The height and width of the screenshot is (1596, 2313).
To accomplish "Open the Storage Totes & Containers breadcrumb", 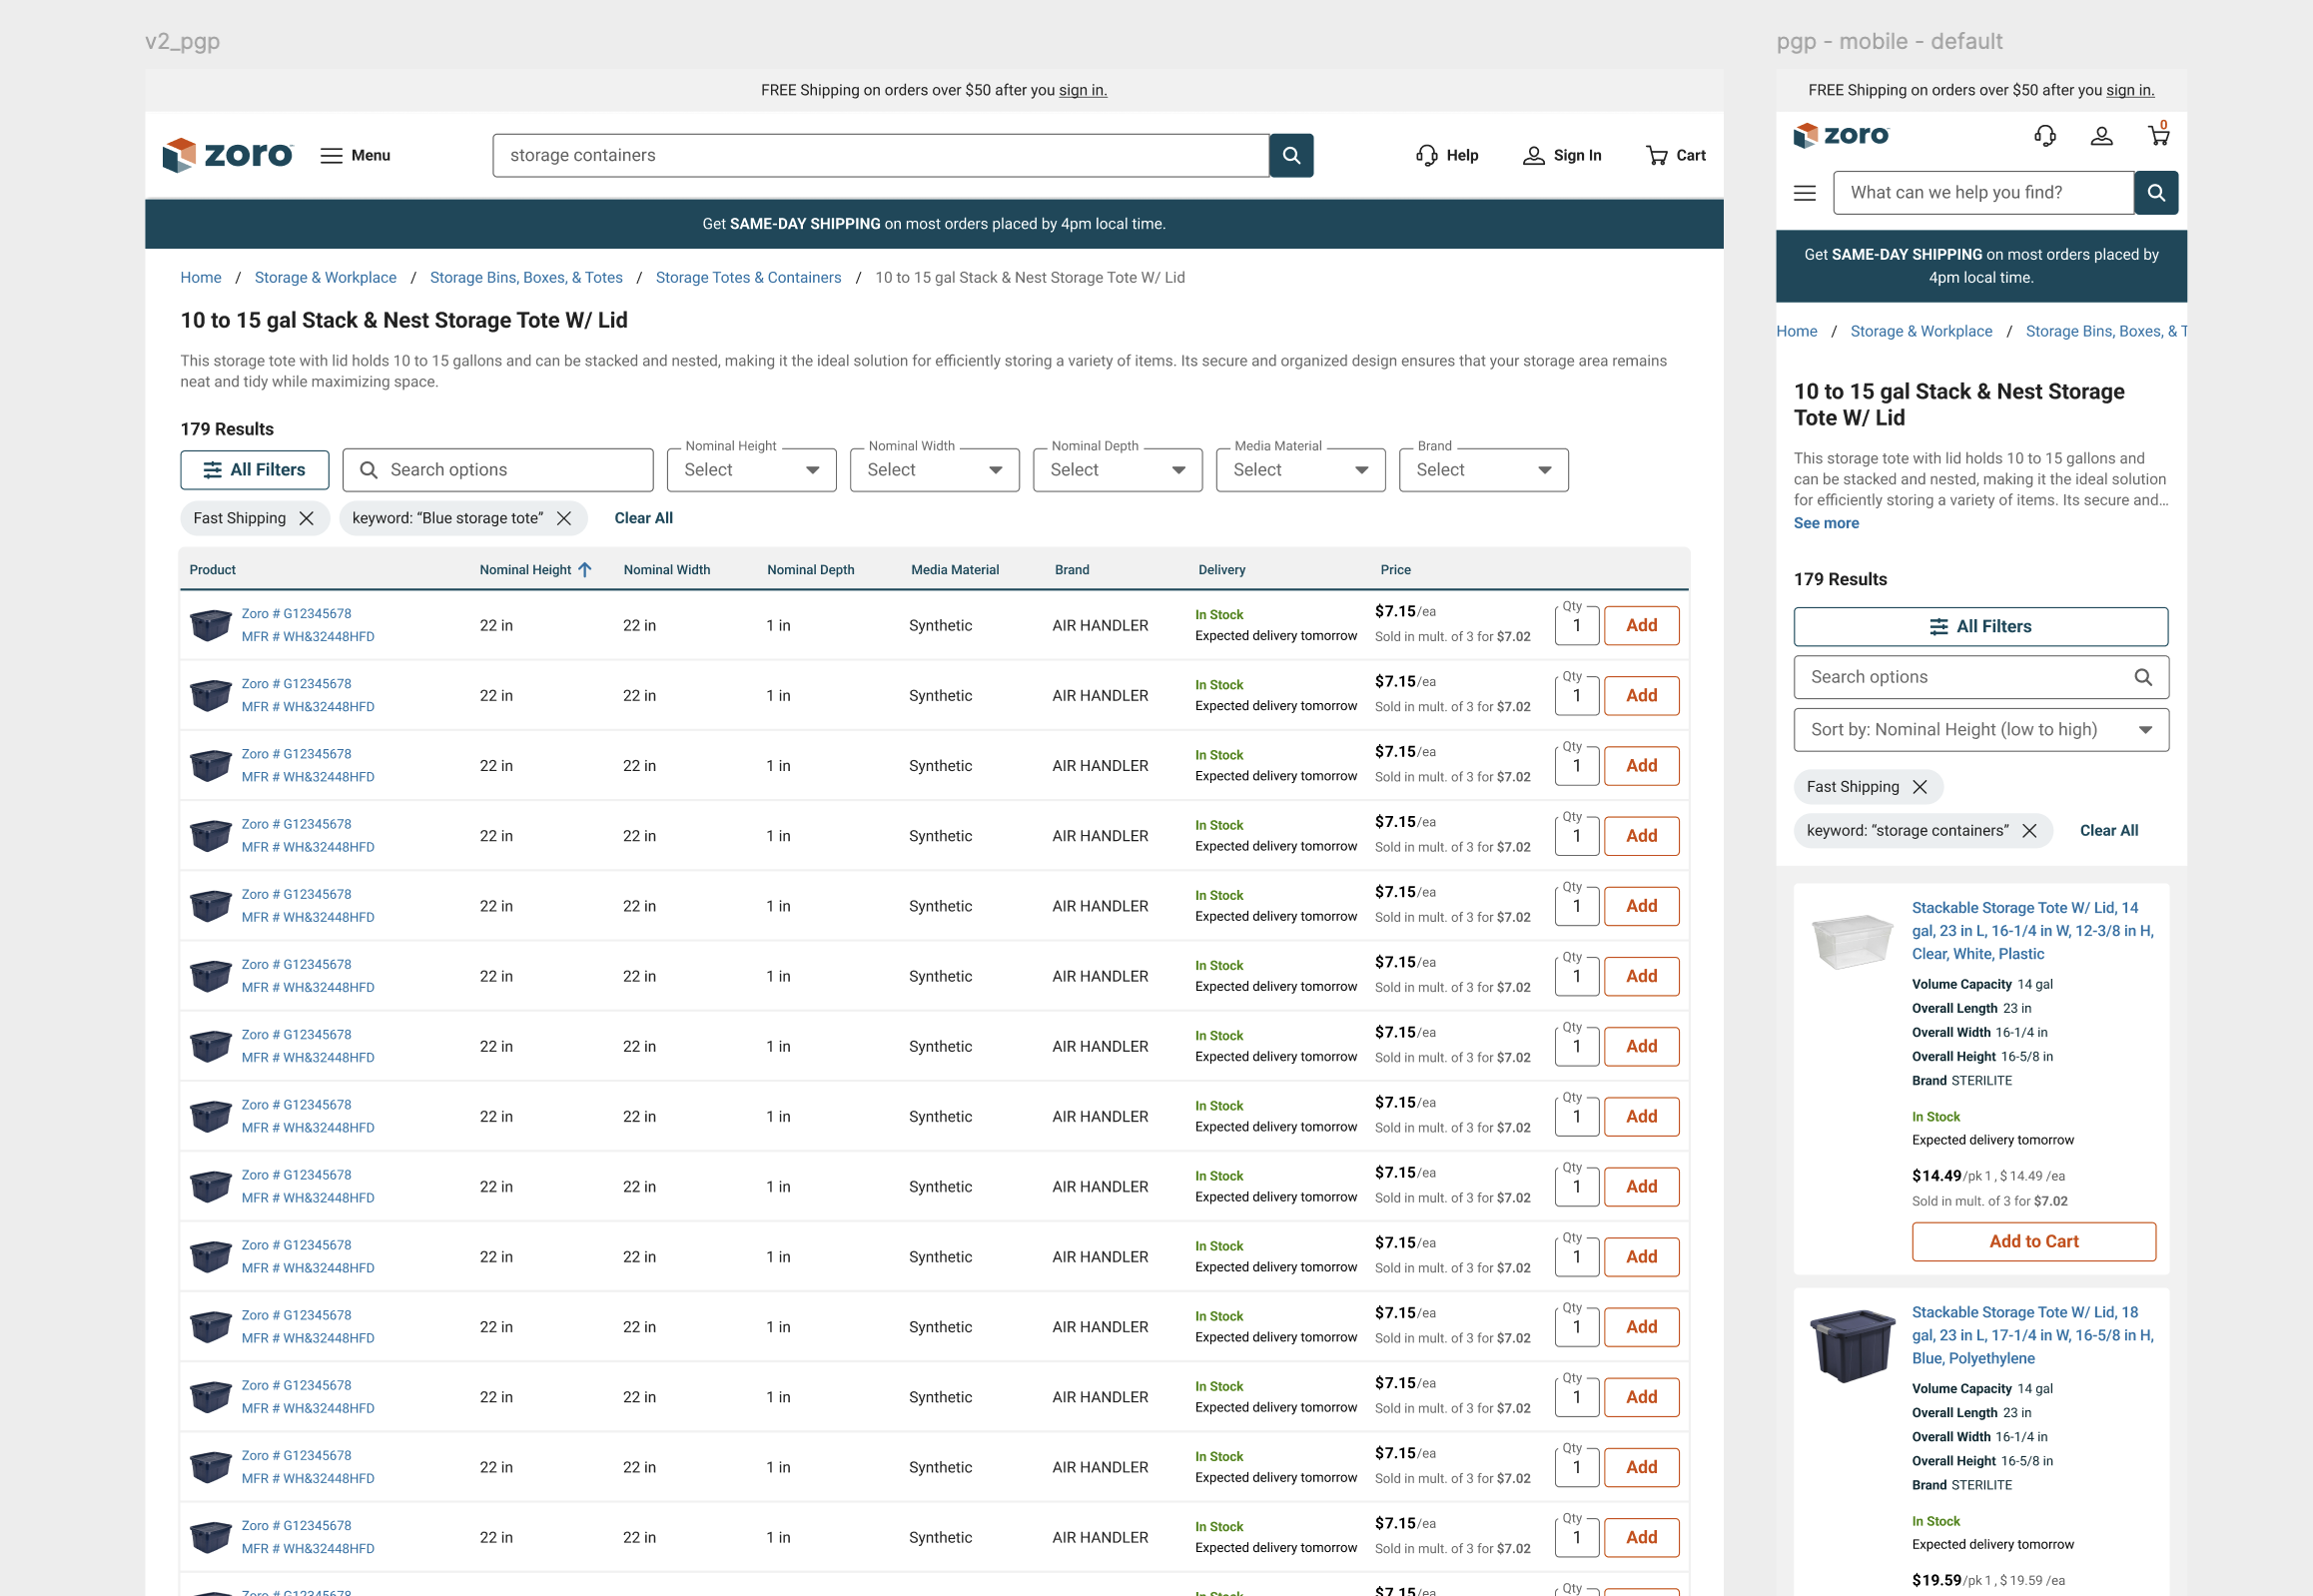I will pos(747,277).
